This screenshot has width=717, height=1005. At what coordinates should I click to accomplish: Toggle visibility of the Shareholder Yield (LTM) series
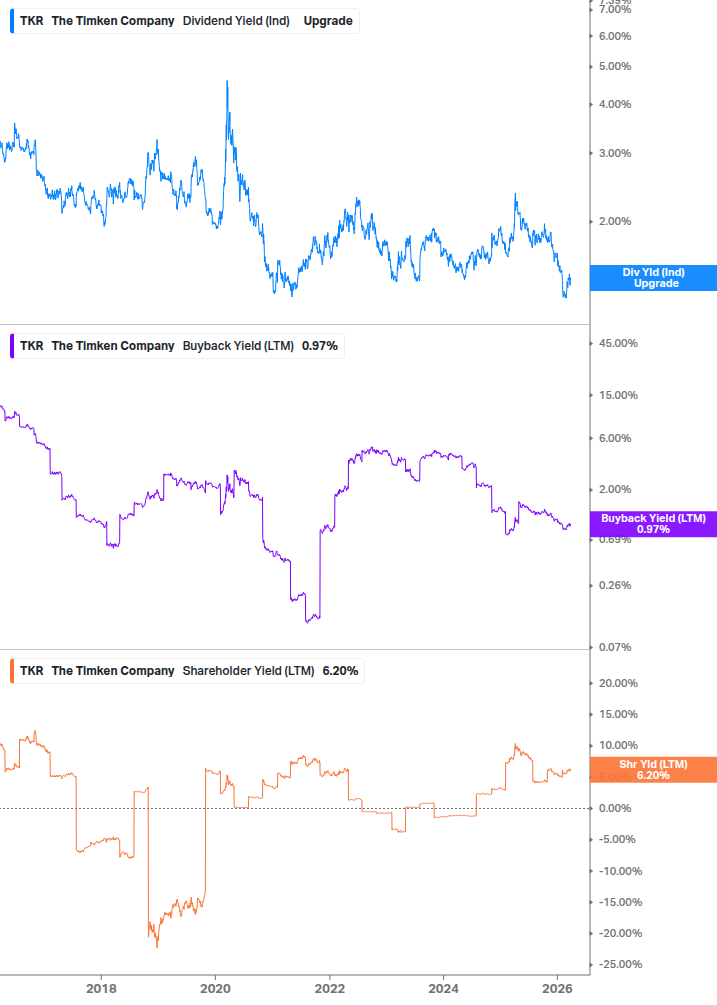(x=12, y=671)
